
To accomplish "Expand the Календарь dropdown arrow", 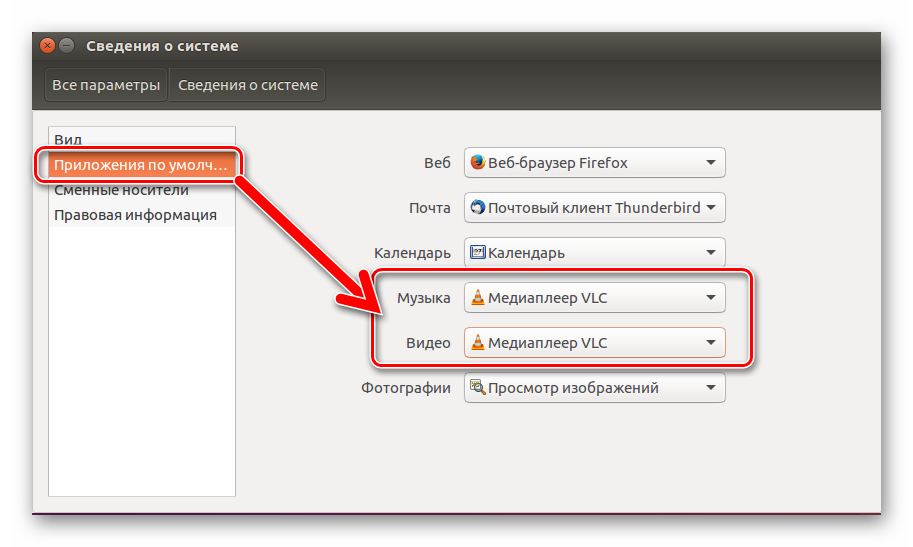I will tap(711, 253).
